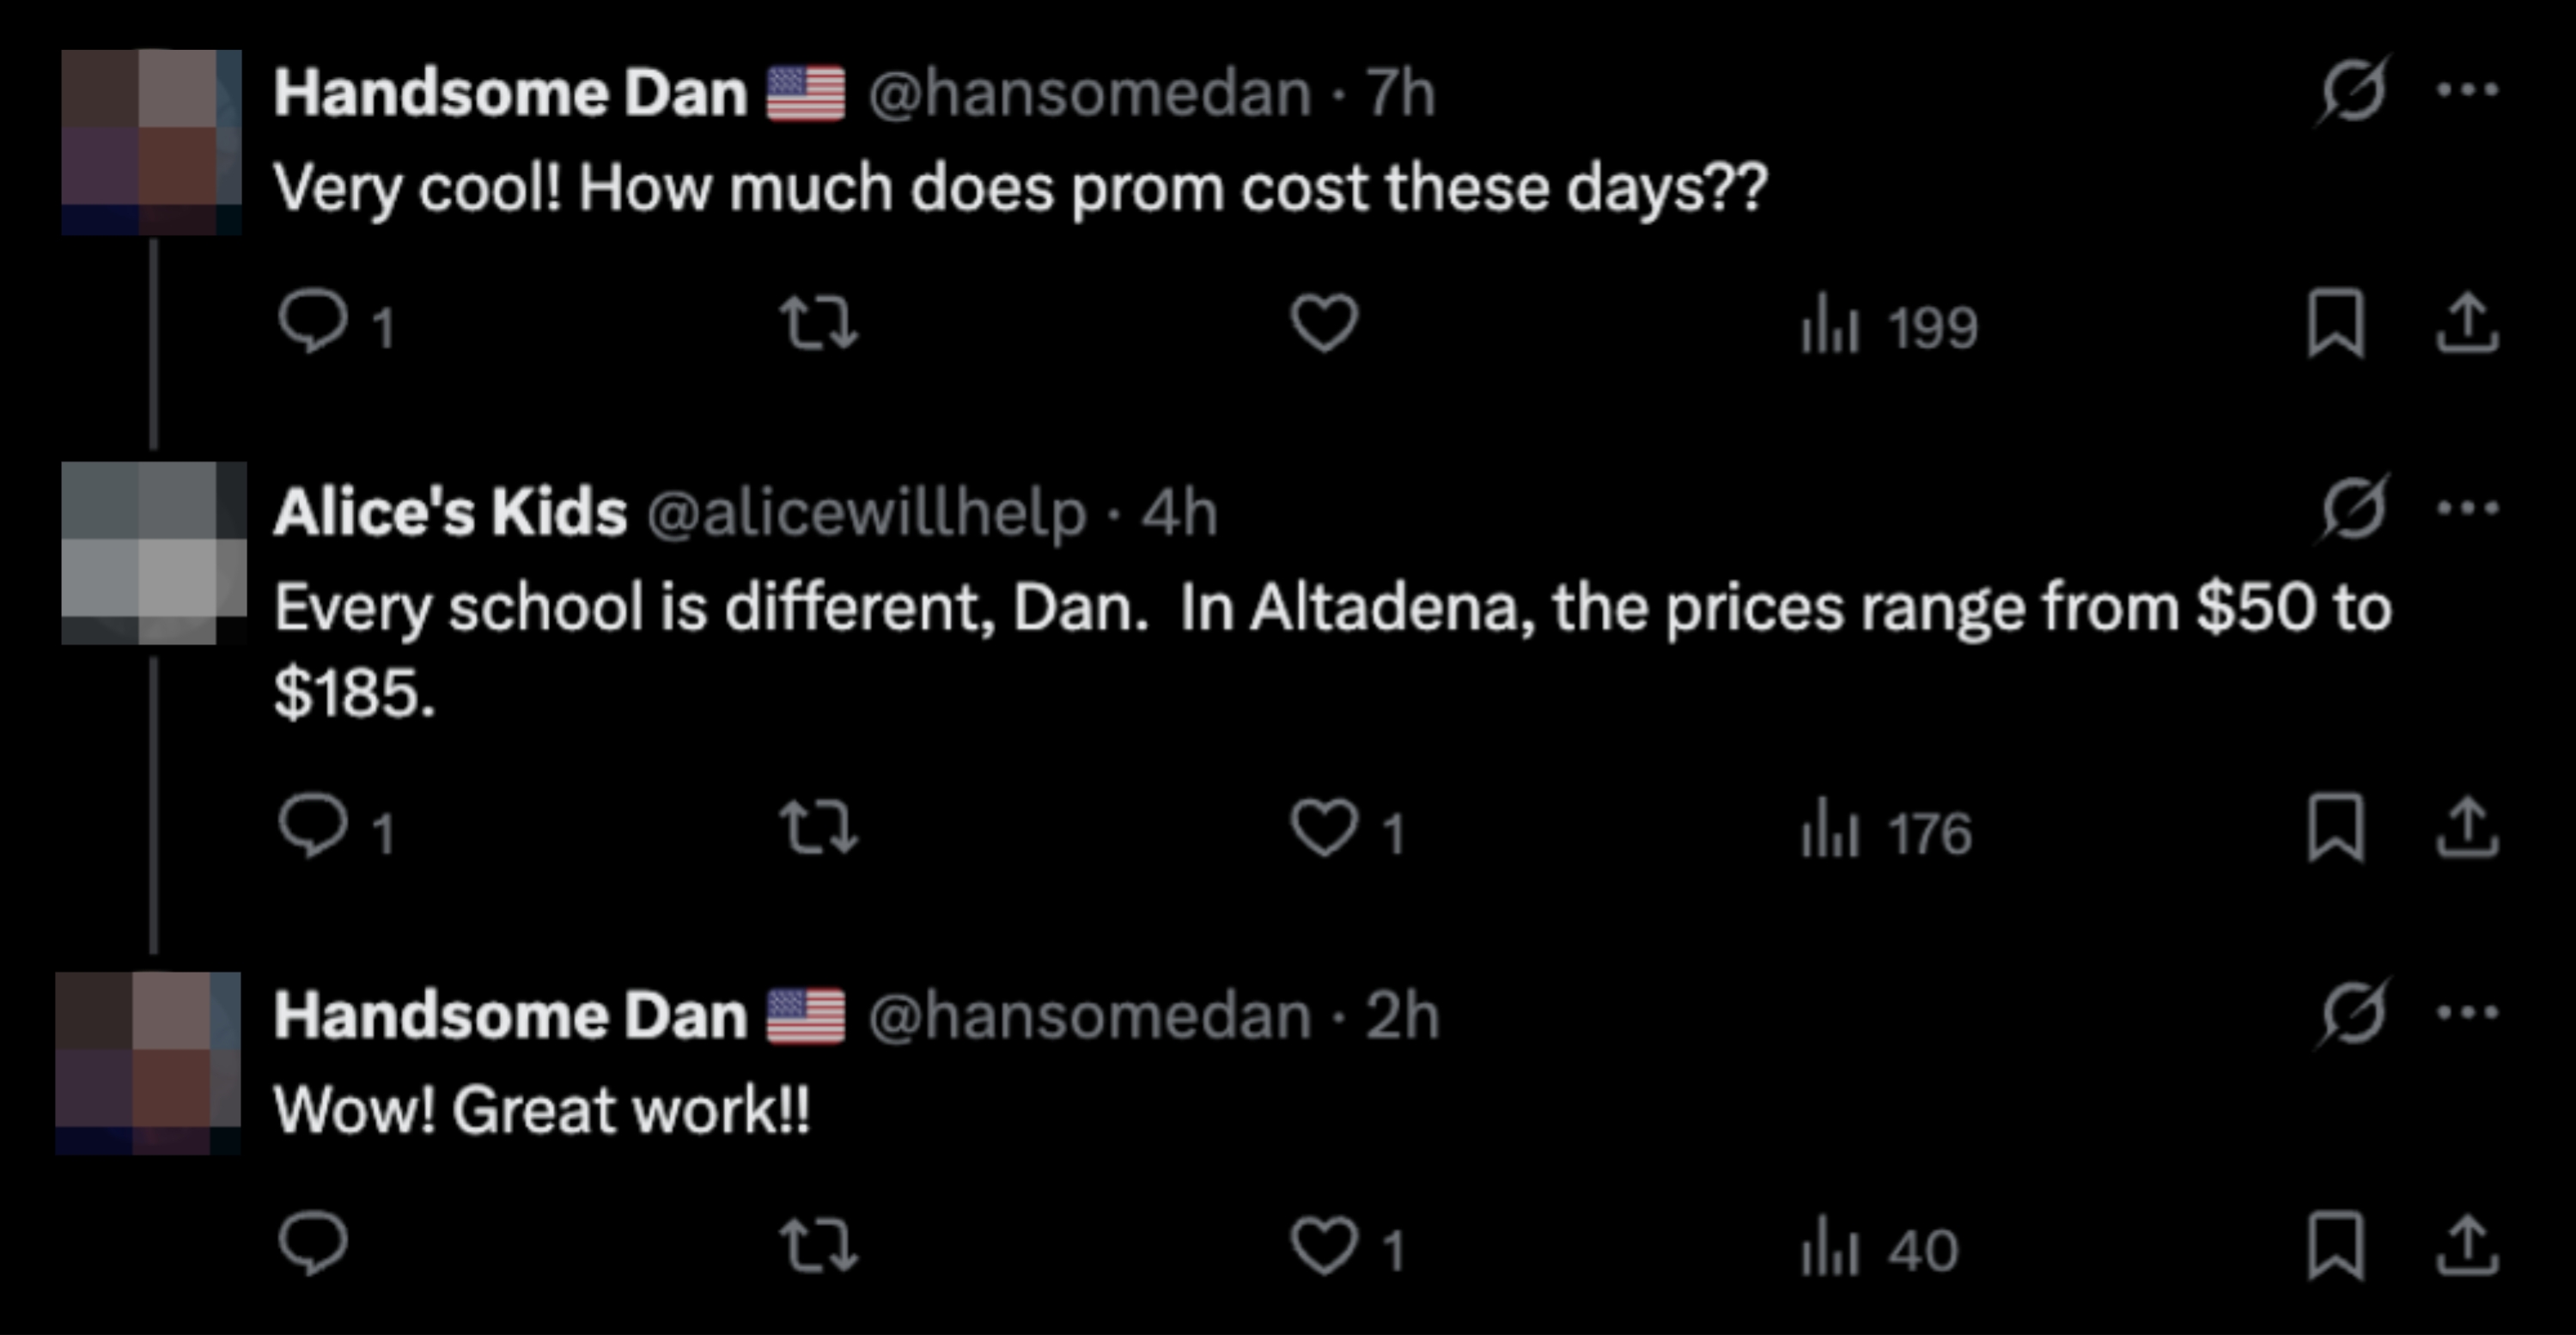Reply to Alice's Kids Altadena tweet
Image resolution: width=2576 pixels, height=1335 pixels.
(x=313, y=827)
